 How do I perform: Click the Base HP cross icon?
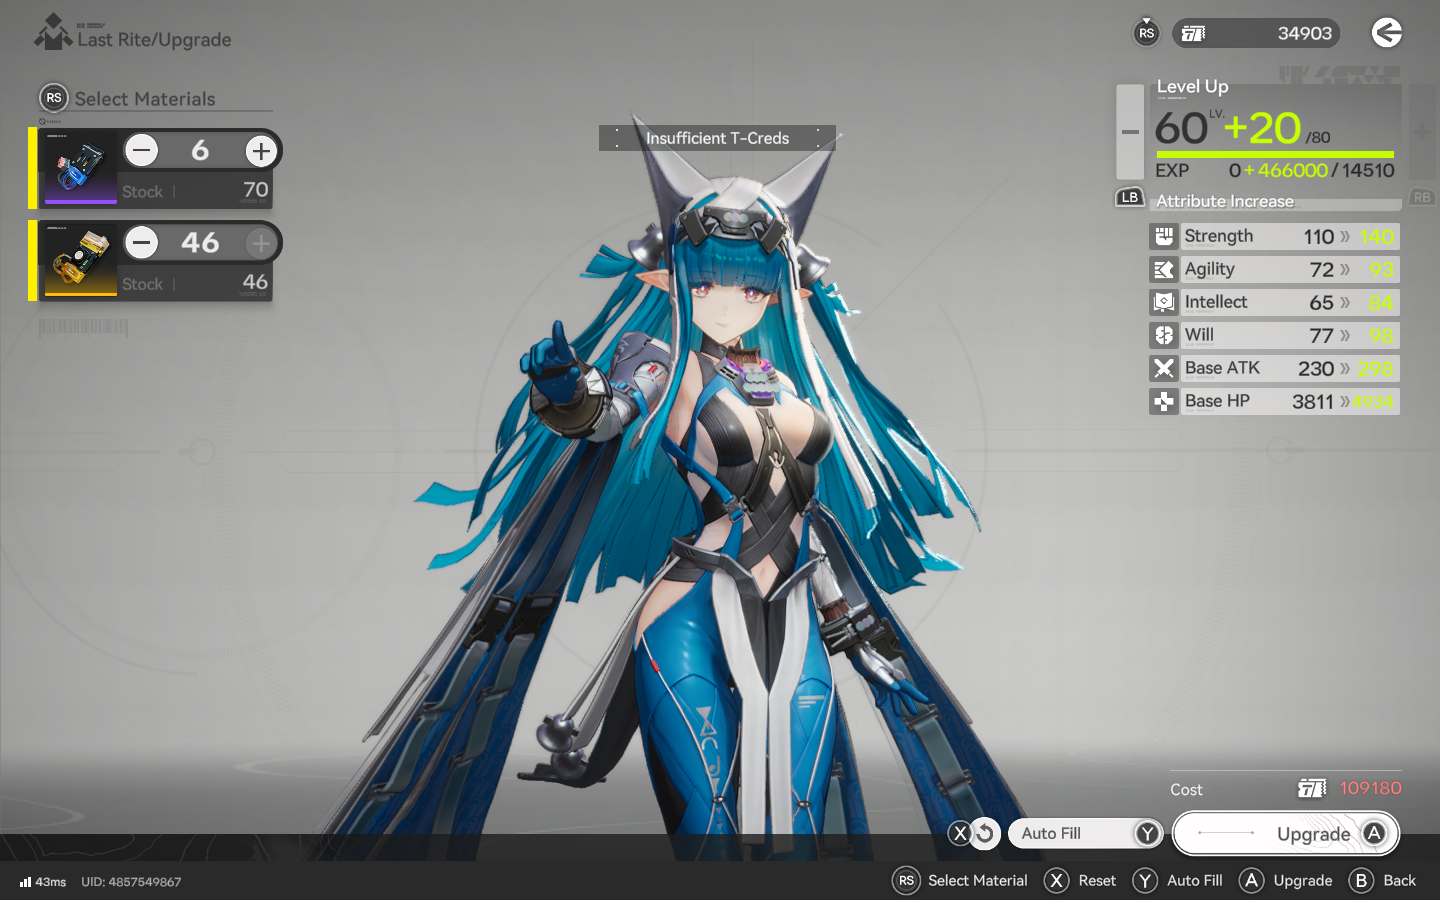click(1164, 401)
